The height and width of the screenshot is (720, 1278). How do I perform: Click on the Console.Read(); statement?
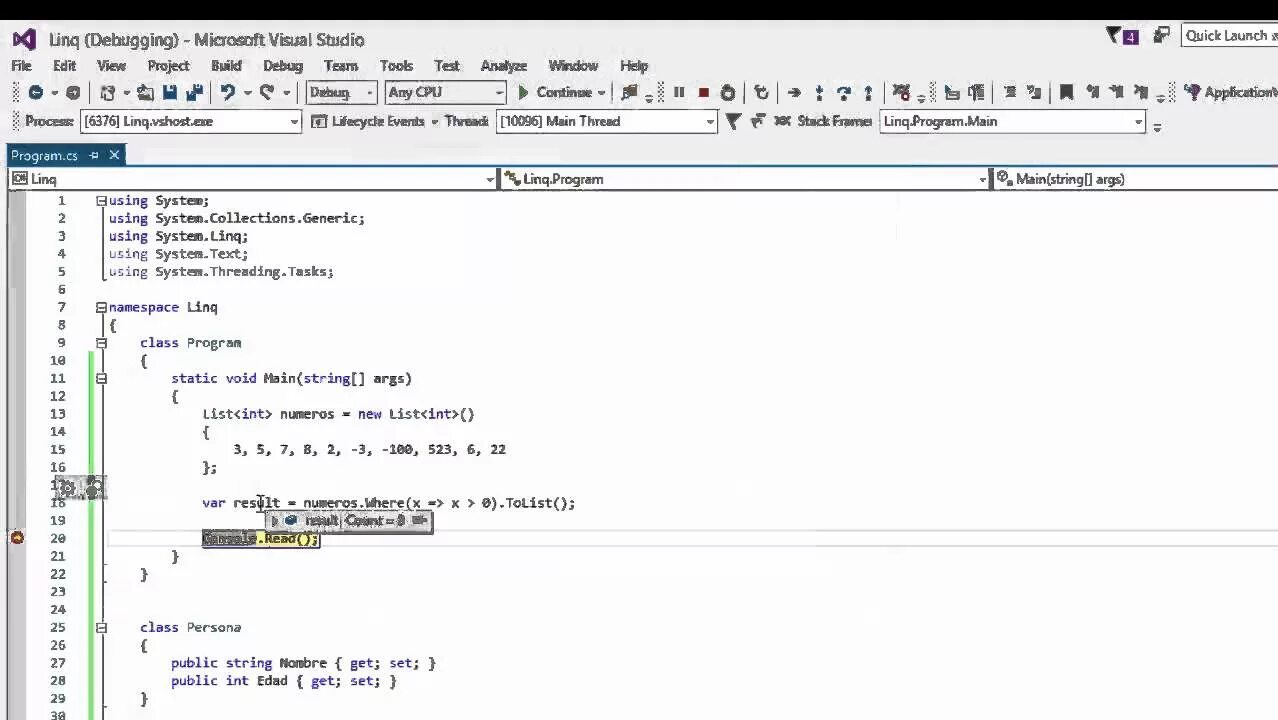point(260,539)
